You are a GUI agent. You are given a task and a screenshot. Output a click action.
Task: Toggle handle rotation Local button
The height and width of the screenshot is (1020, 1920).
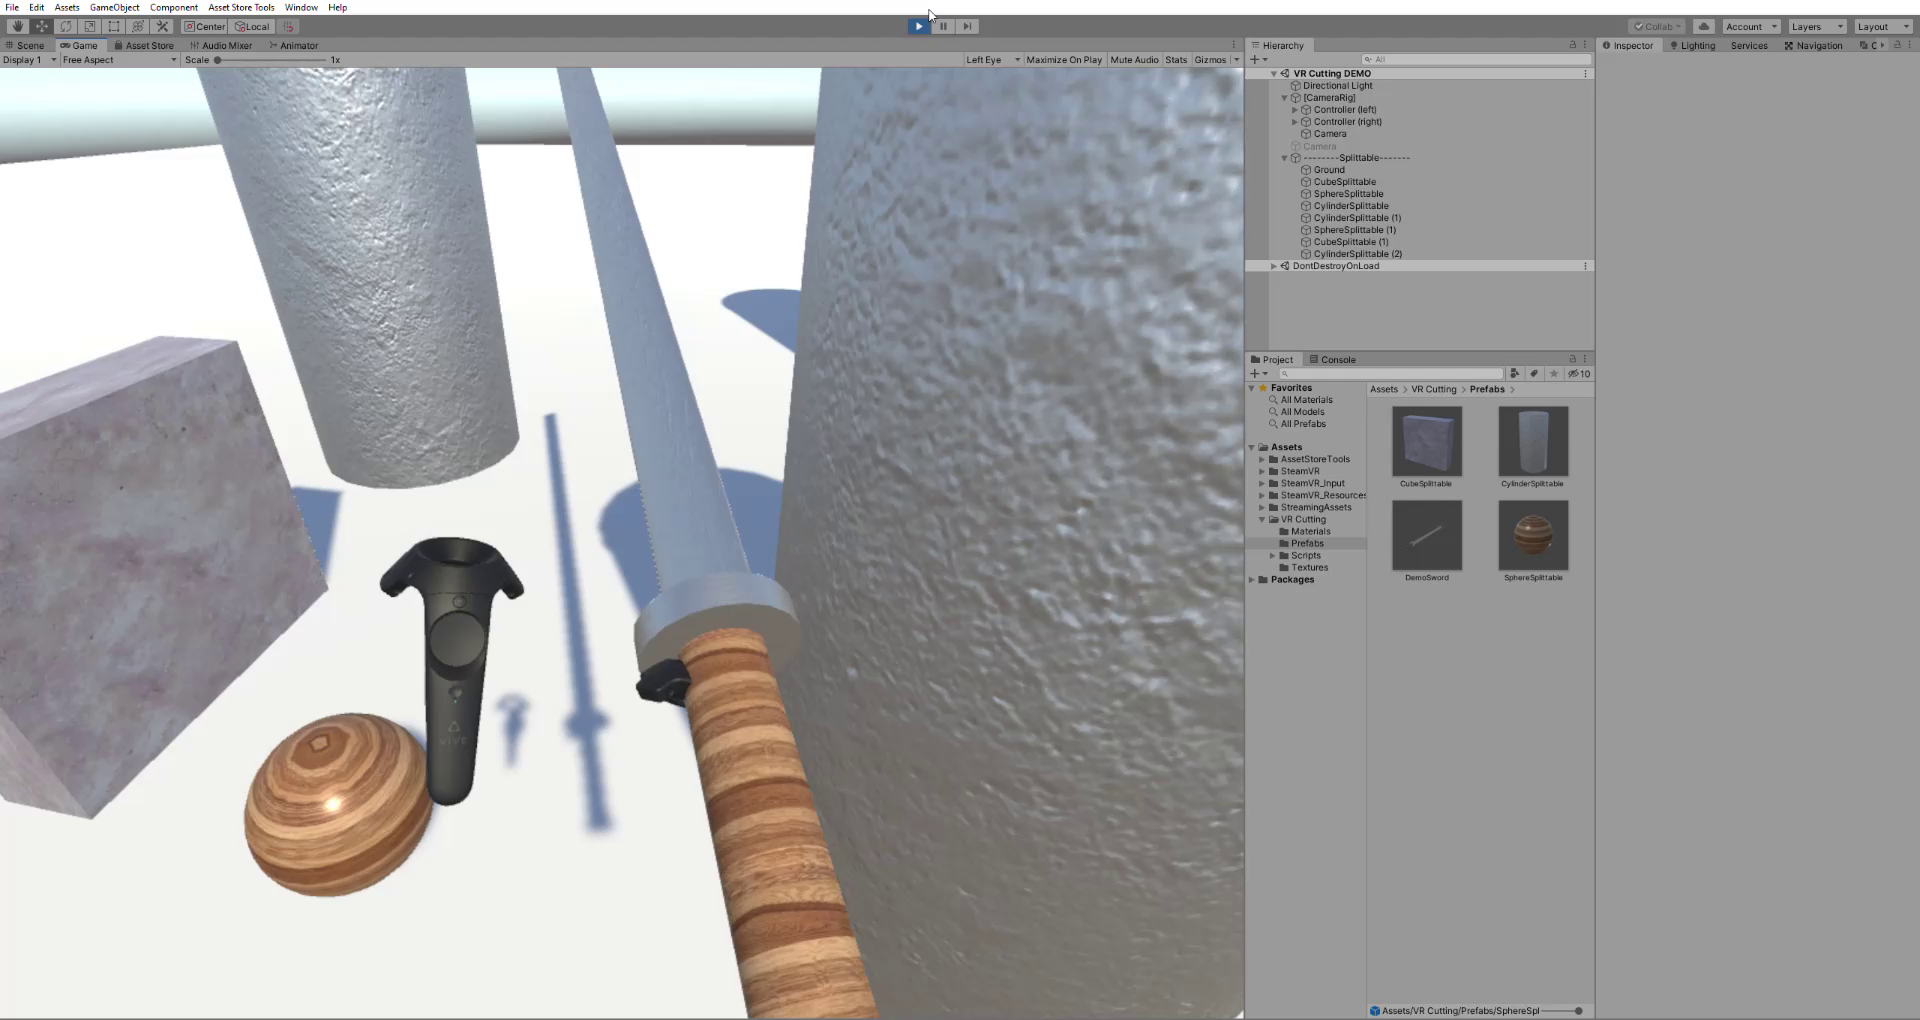coord(253,26)
